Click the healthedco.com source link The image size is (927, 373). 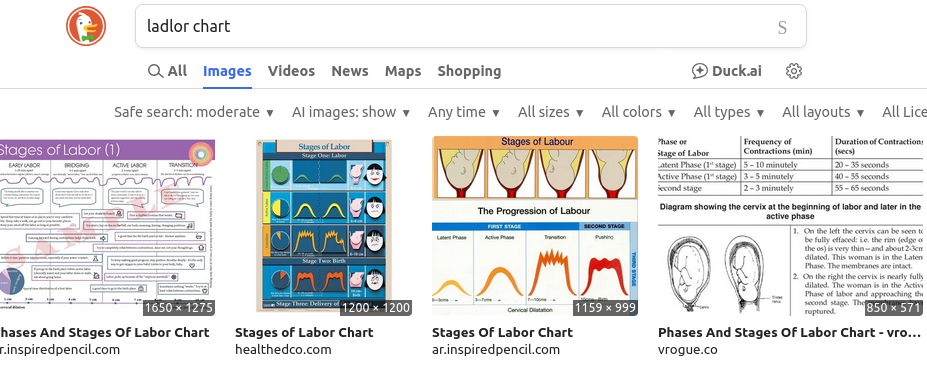(x=283, y=349)
